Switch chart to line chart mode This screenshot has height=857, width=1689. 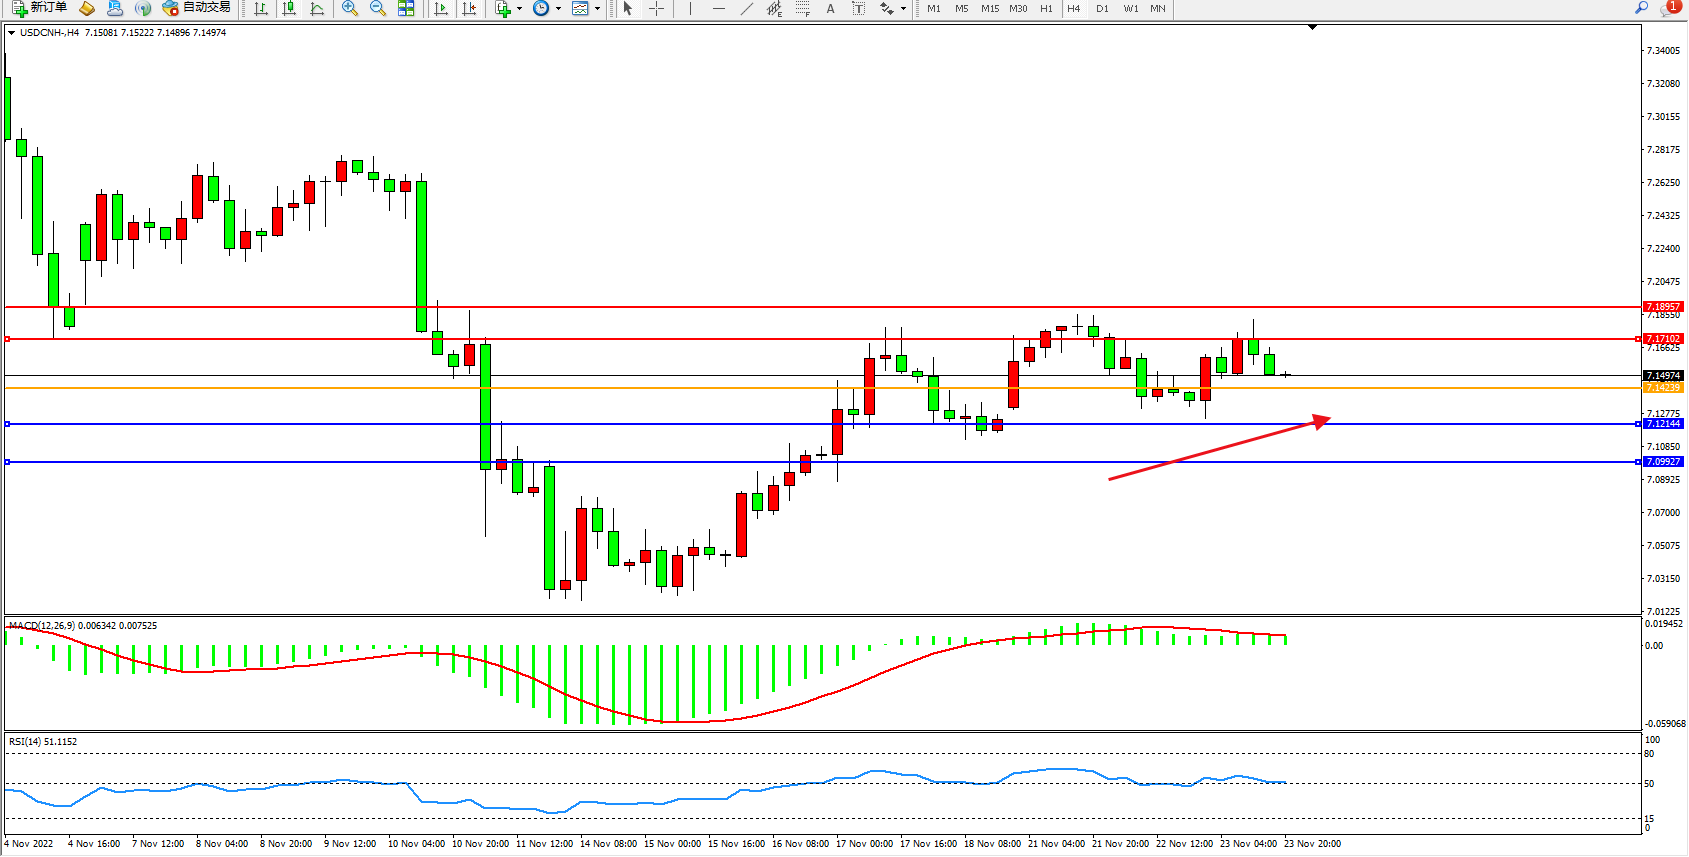[x=317, y=9]
